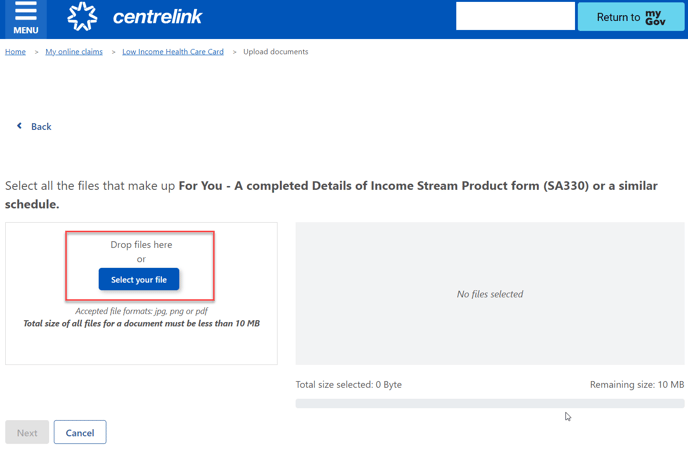The height and width of the screenshot is (452, 688).
Task: Open the hamburger MENU icon
Action: [25, 18]
